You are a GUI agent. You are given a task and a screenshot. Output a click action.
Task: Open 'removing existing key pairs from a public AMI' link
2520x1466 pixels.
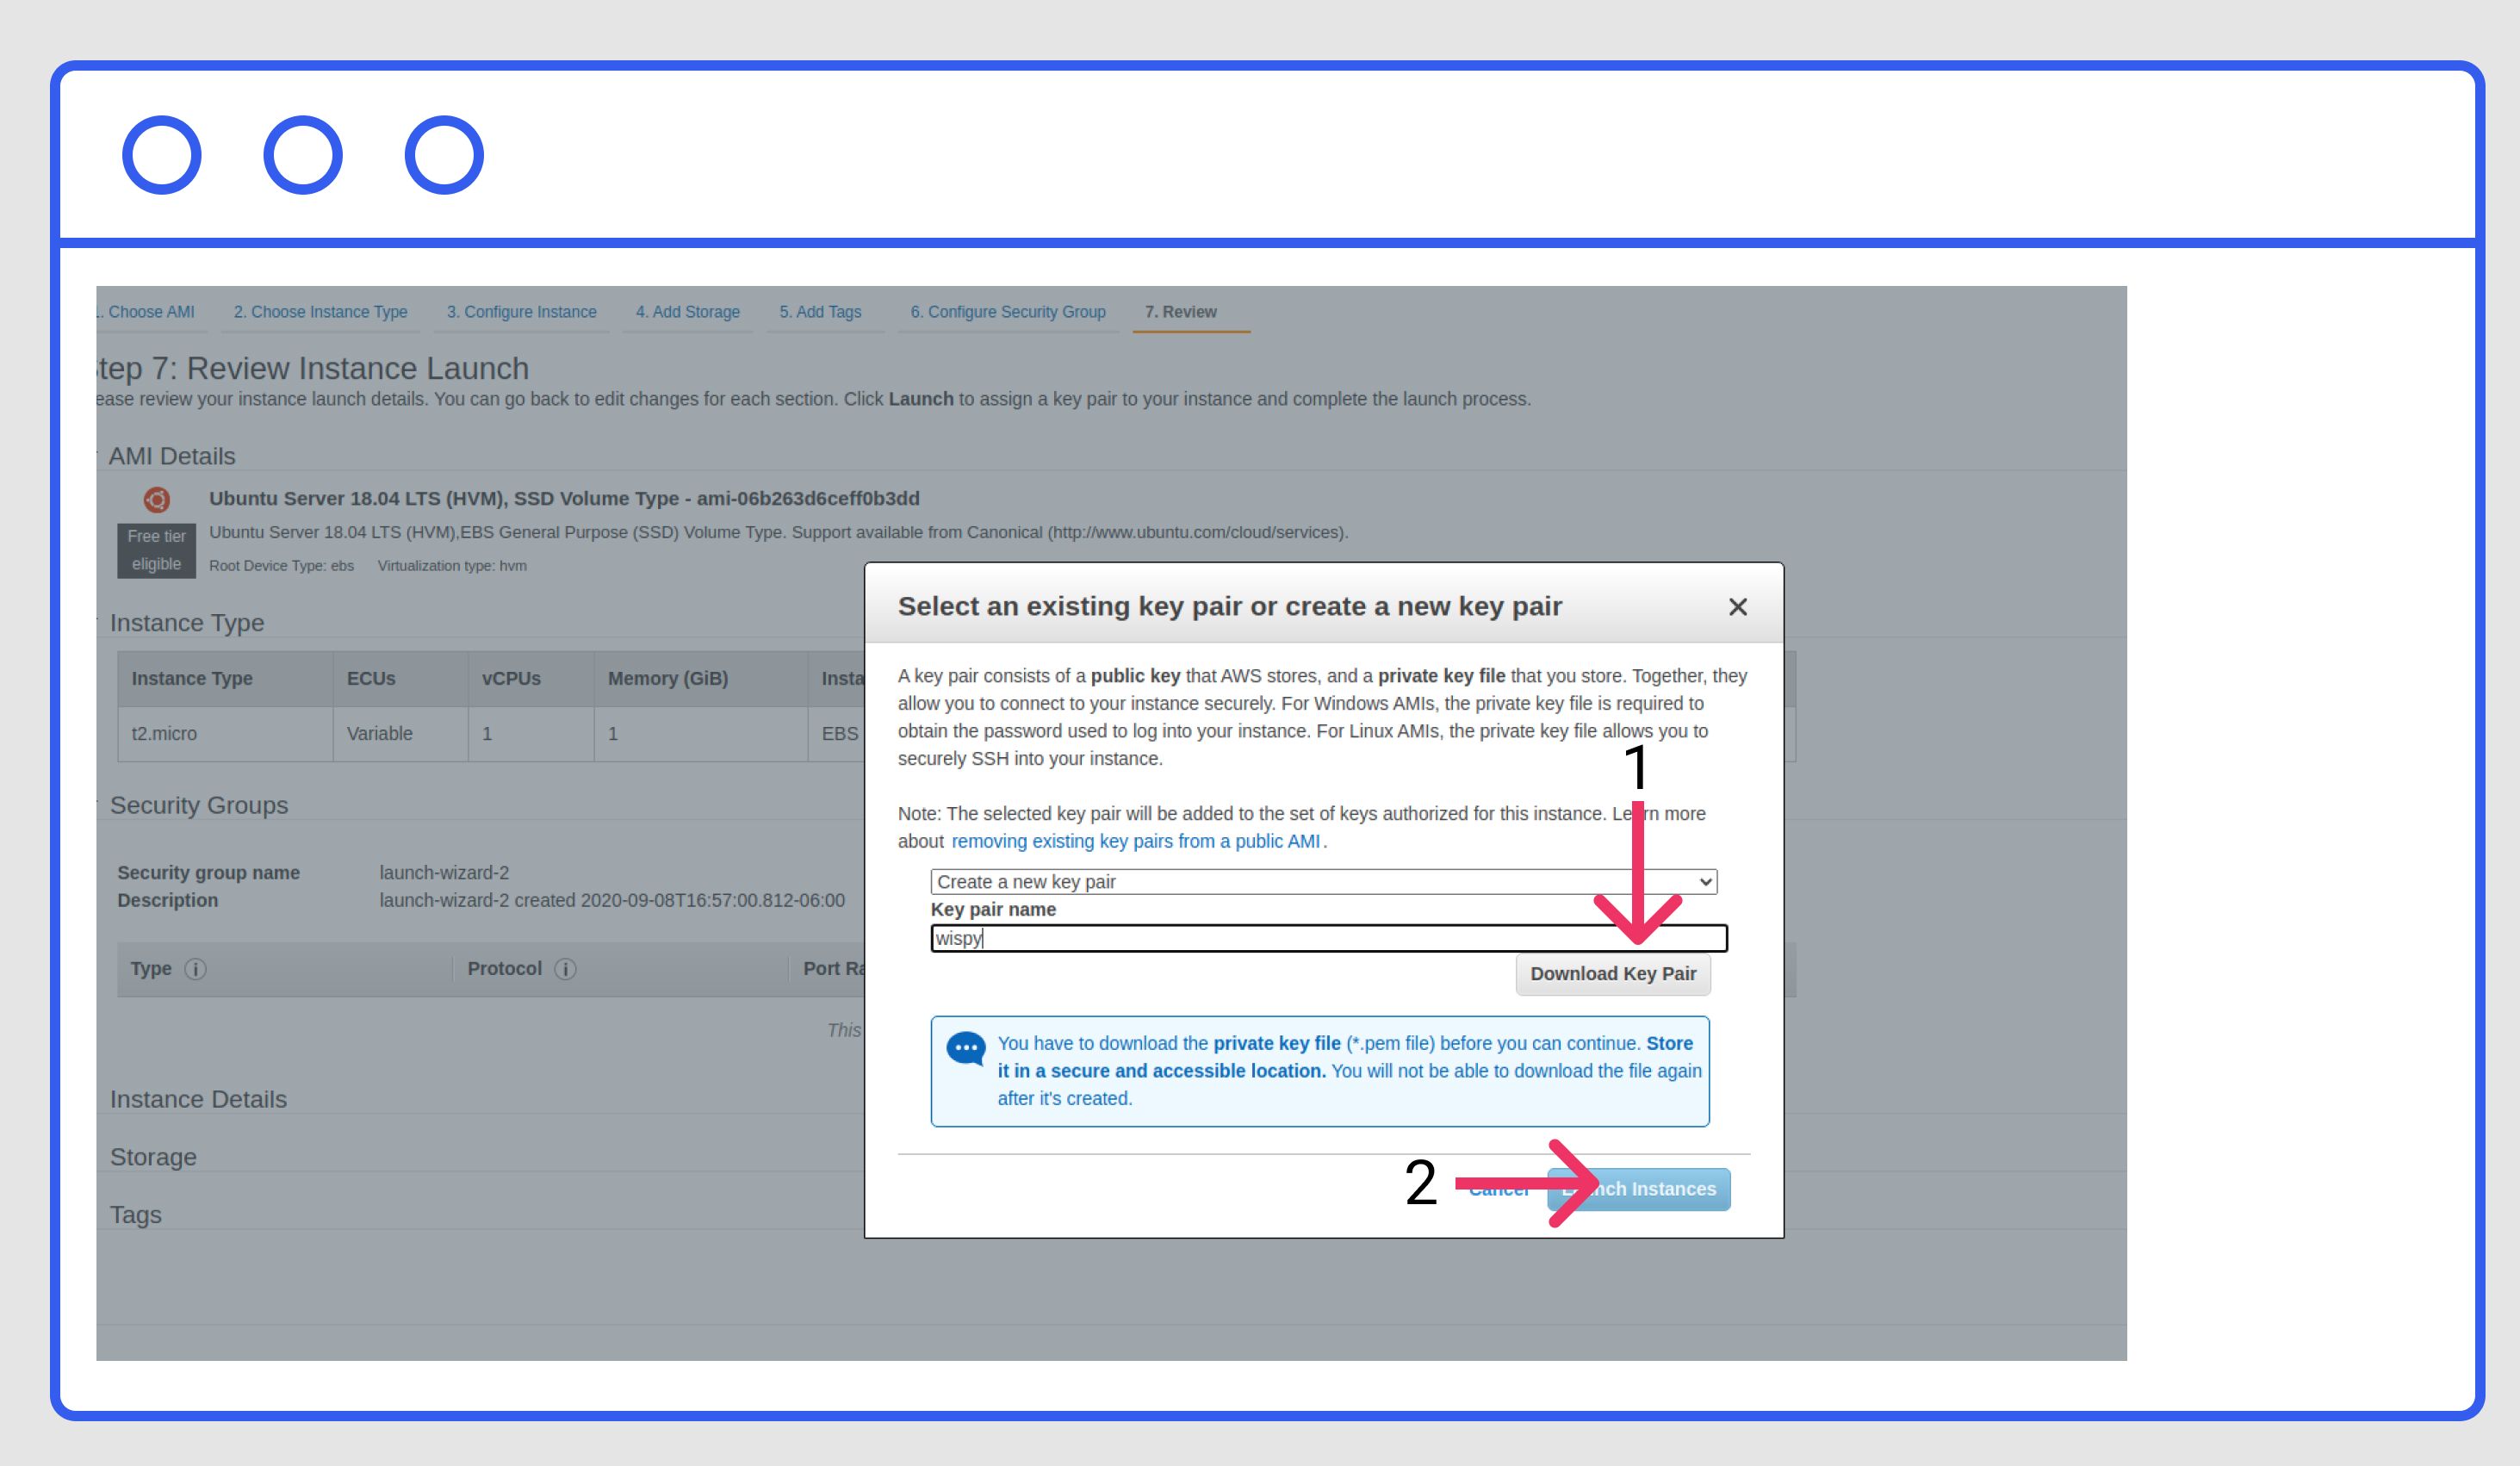point(1135,841)
